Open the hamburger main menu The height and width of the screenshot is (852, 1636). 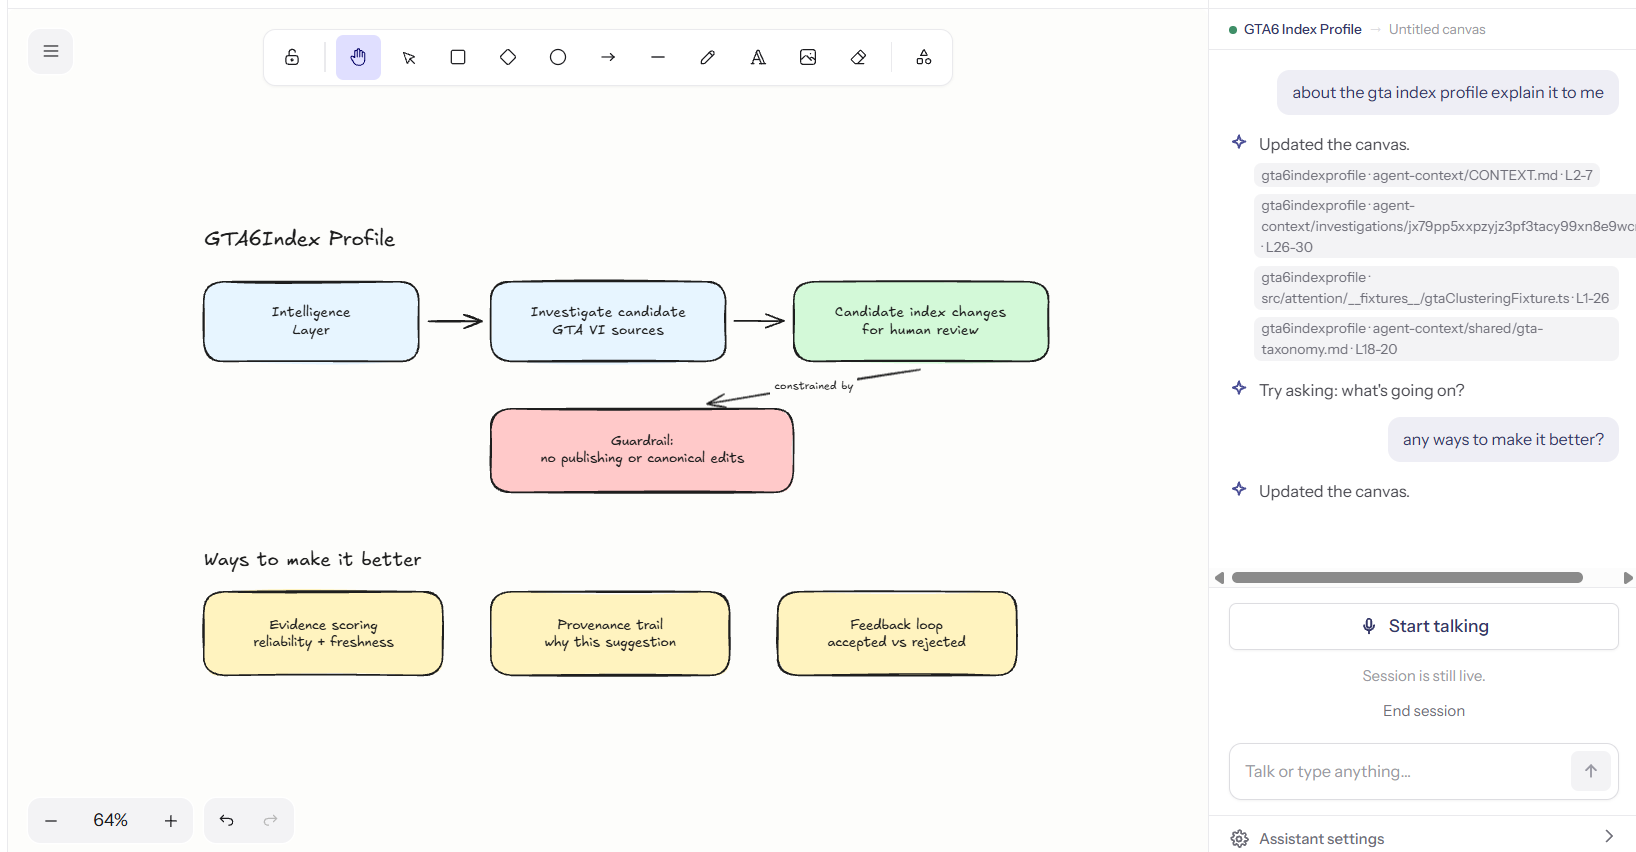pyautogui.click(x=50, y=51)
